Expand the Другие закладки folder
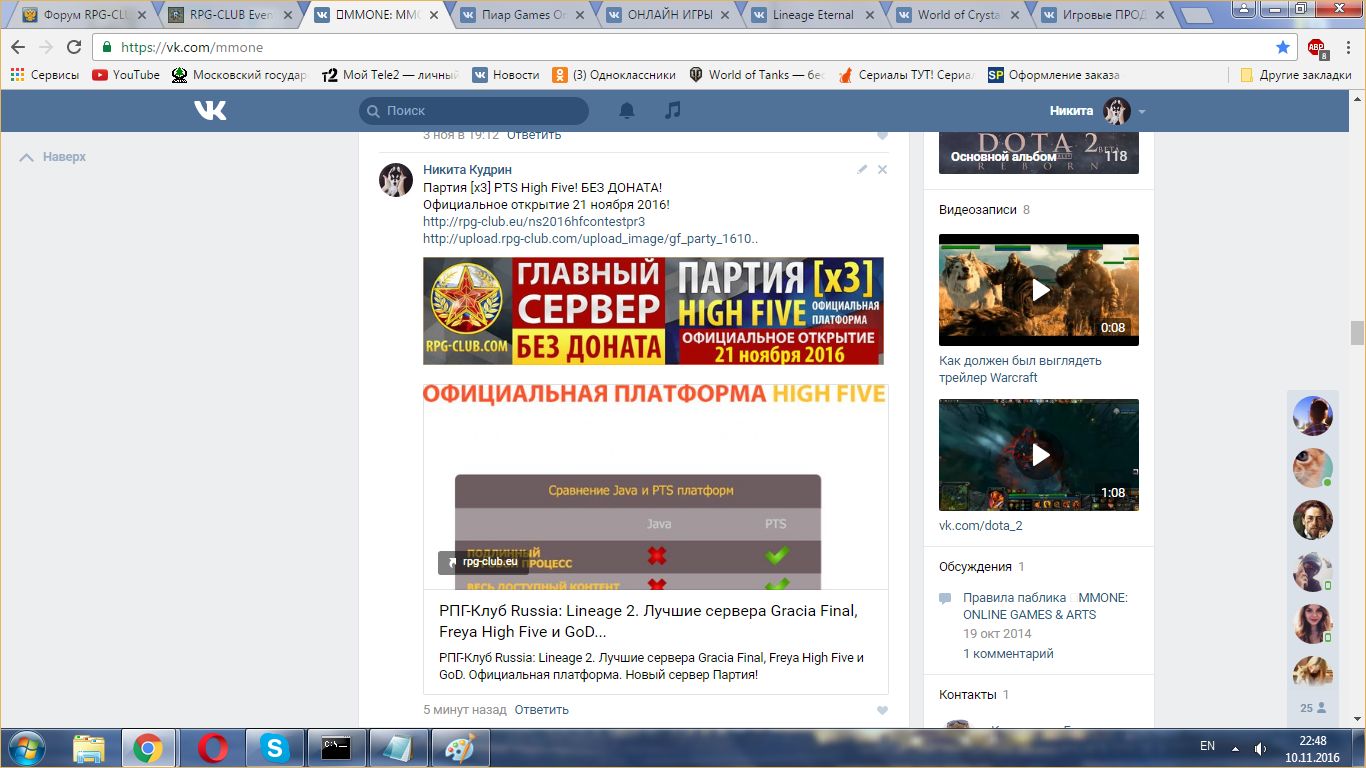The image size is (1366, 768). [1295, 75]
